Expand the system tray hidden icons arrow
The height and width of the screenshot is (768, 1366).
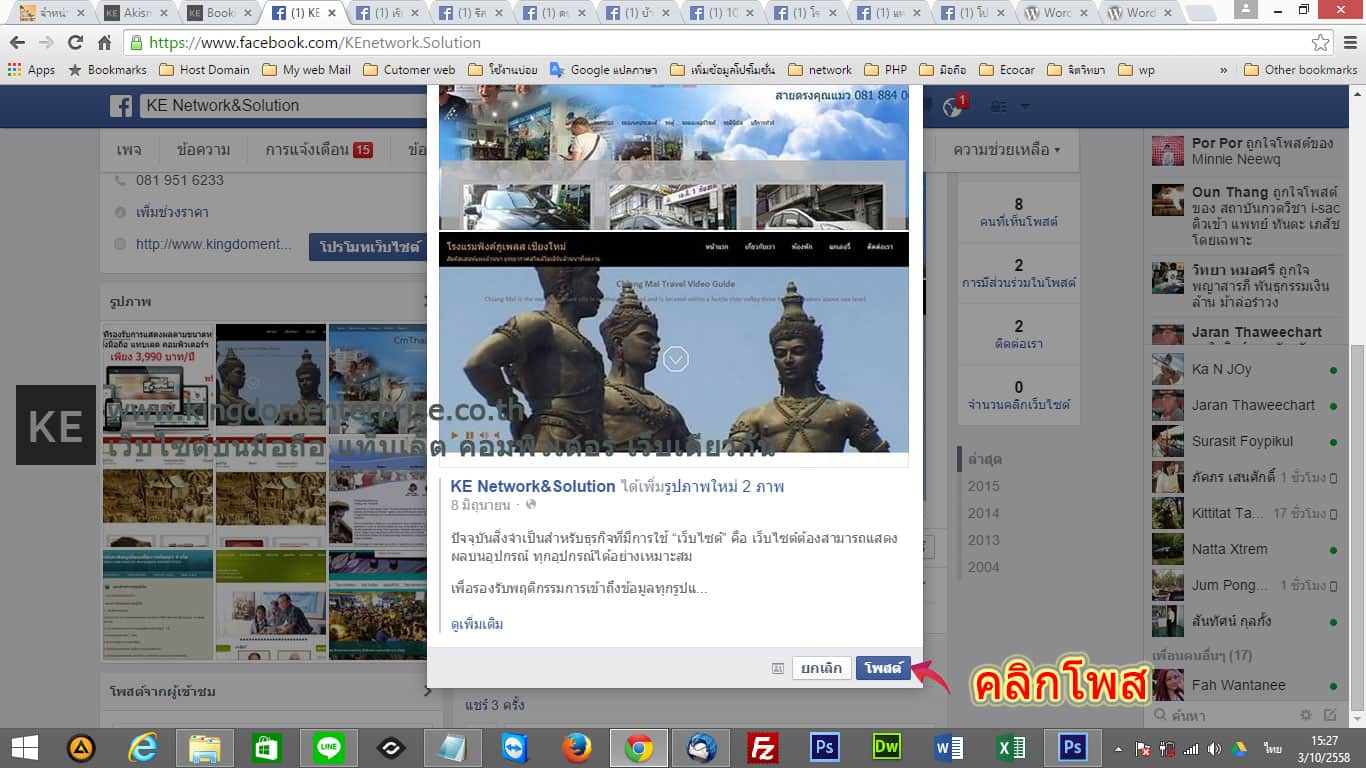1119,748
